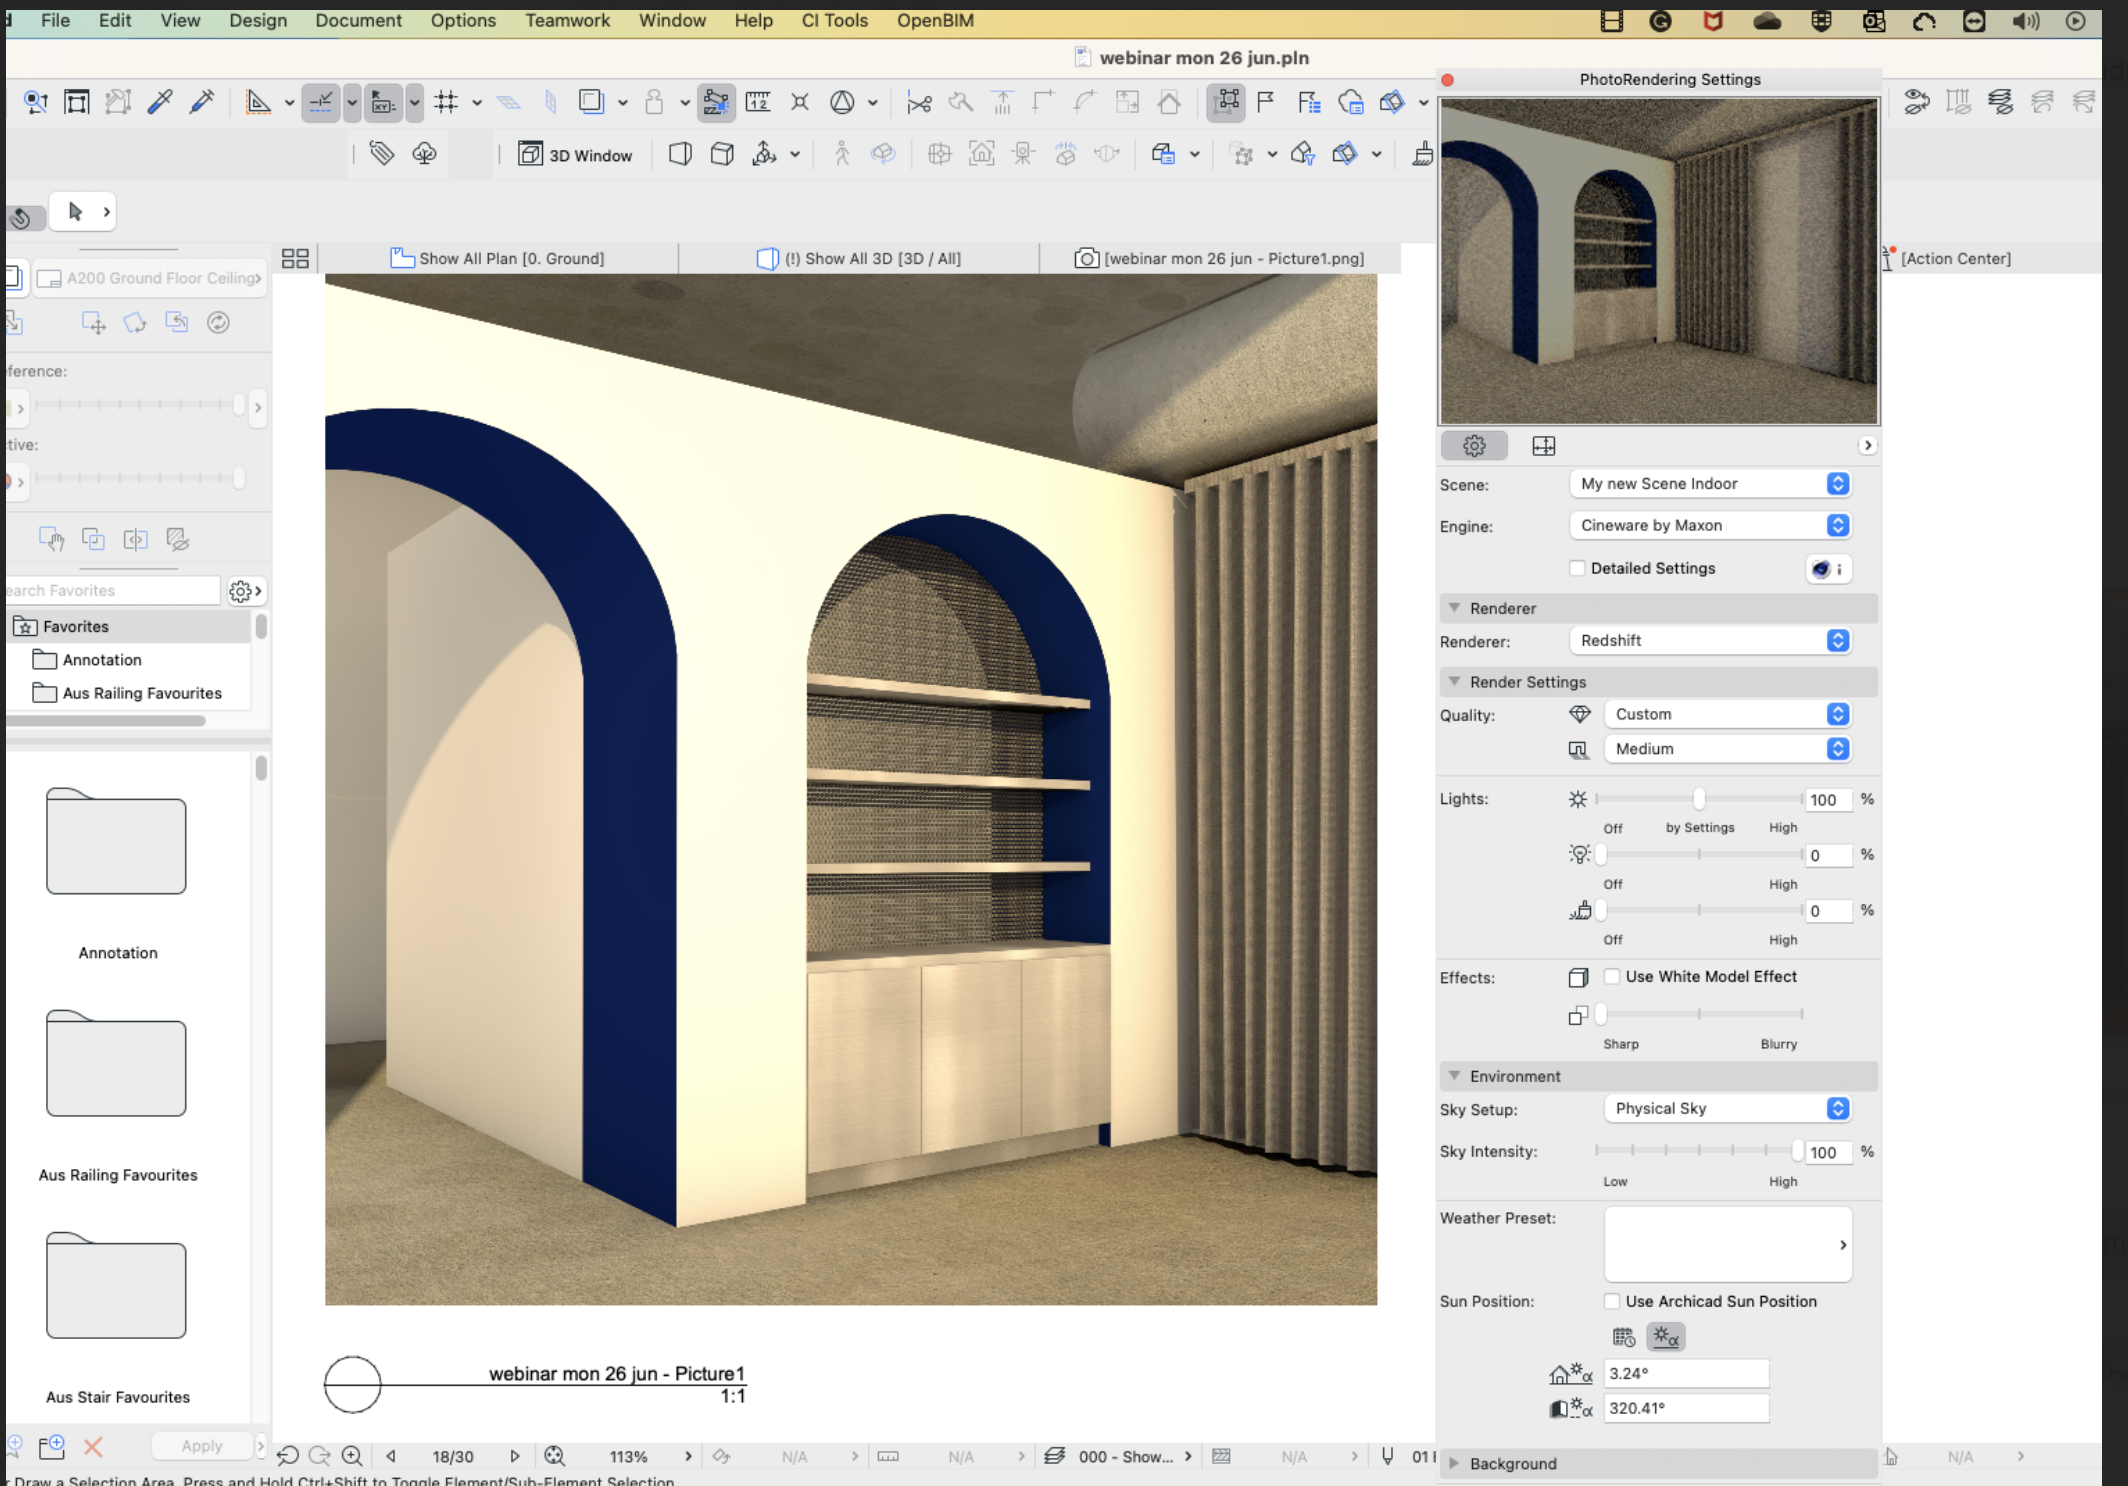Click the layer combination icon in status bar
The image size is (2128, 1486).
coord(1054,1457)
